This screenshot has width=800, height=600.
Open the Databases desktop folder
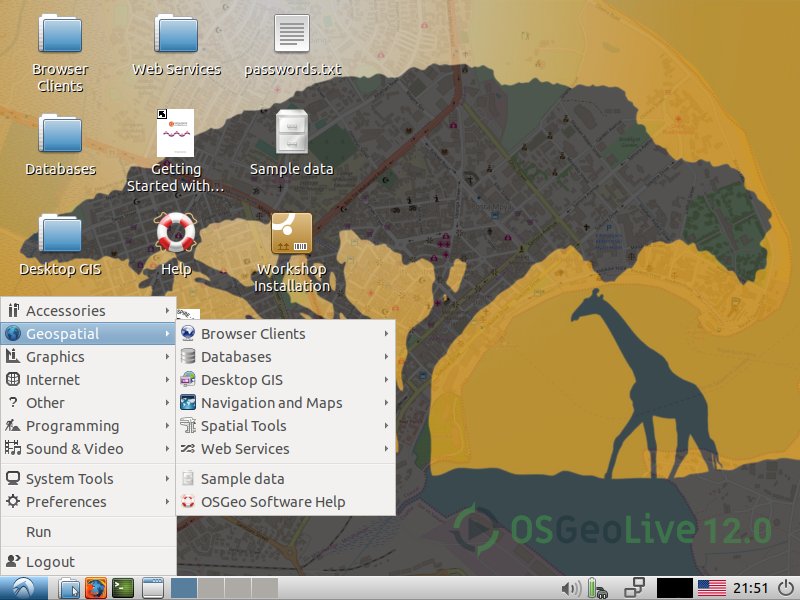[60, 134]
